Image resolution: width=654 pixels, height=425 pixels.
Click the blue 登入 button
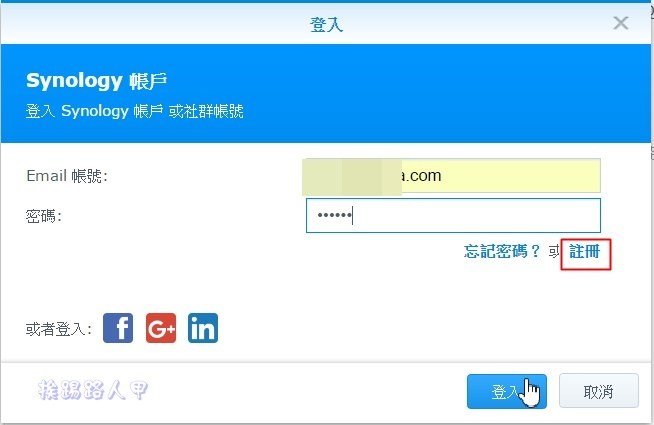click(507, 391)
